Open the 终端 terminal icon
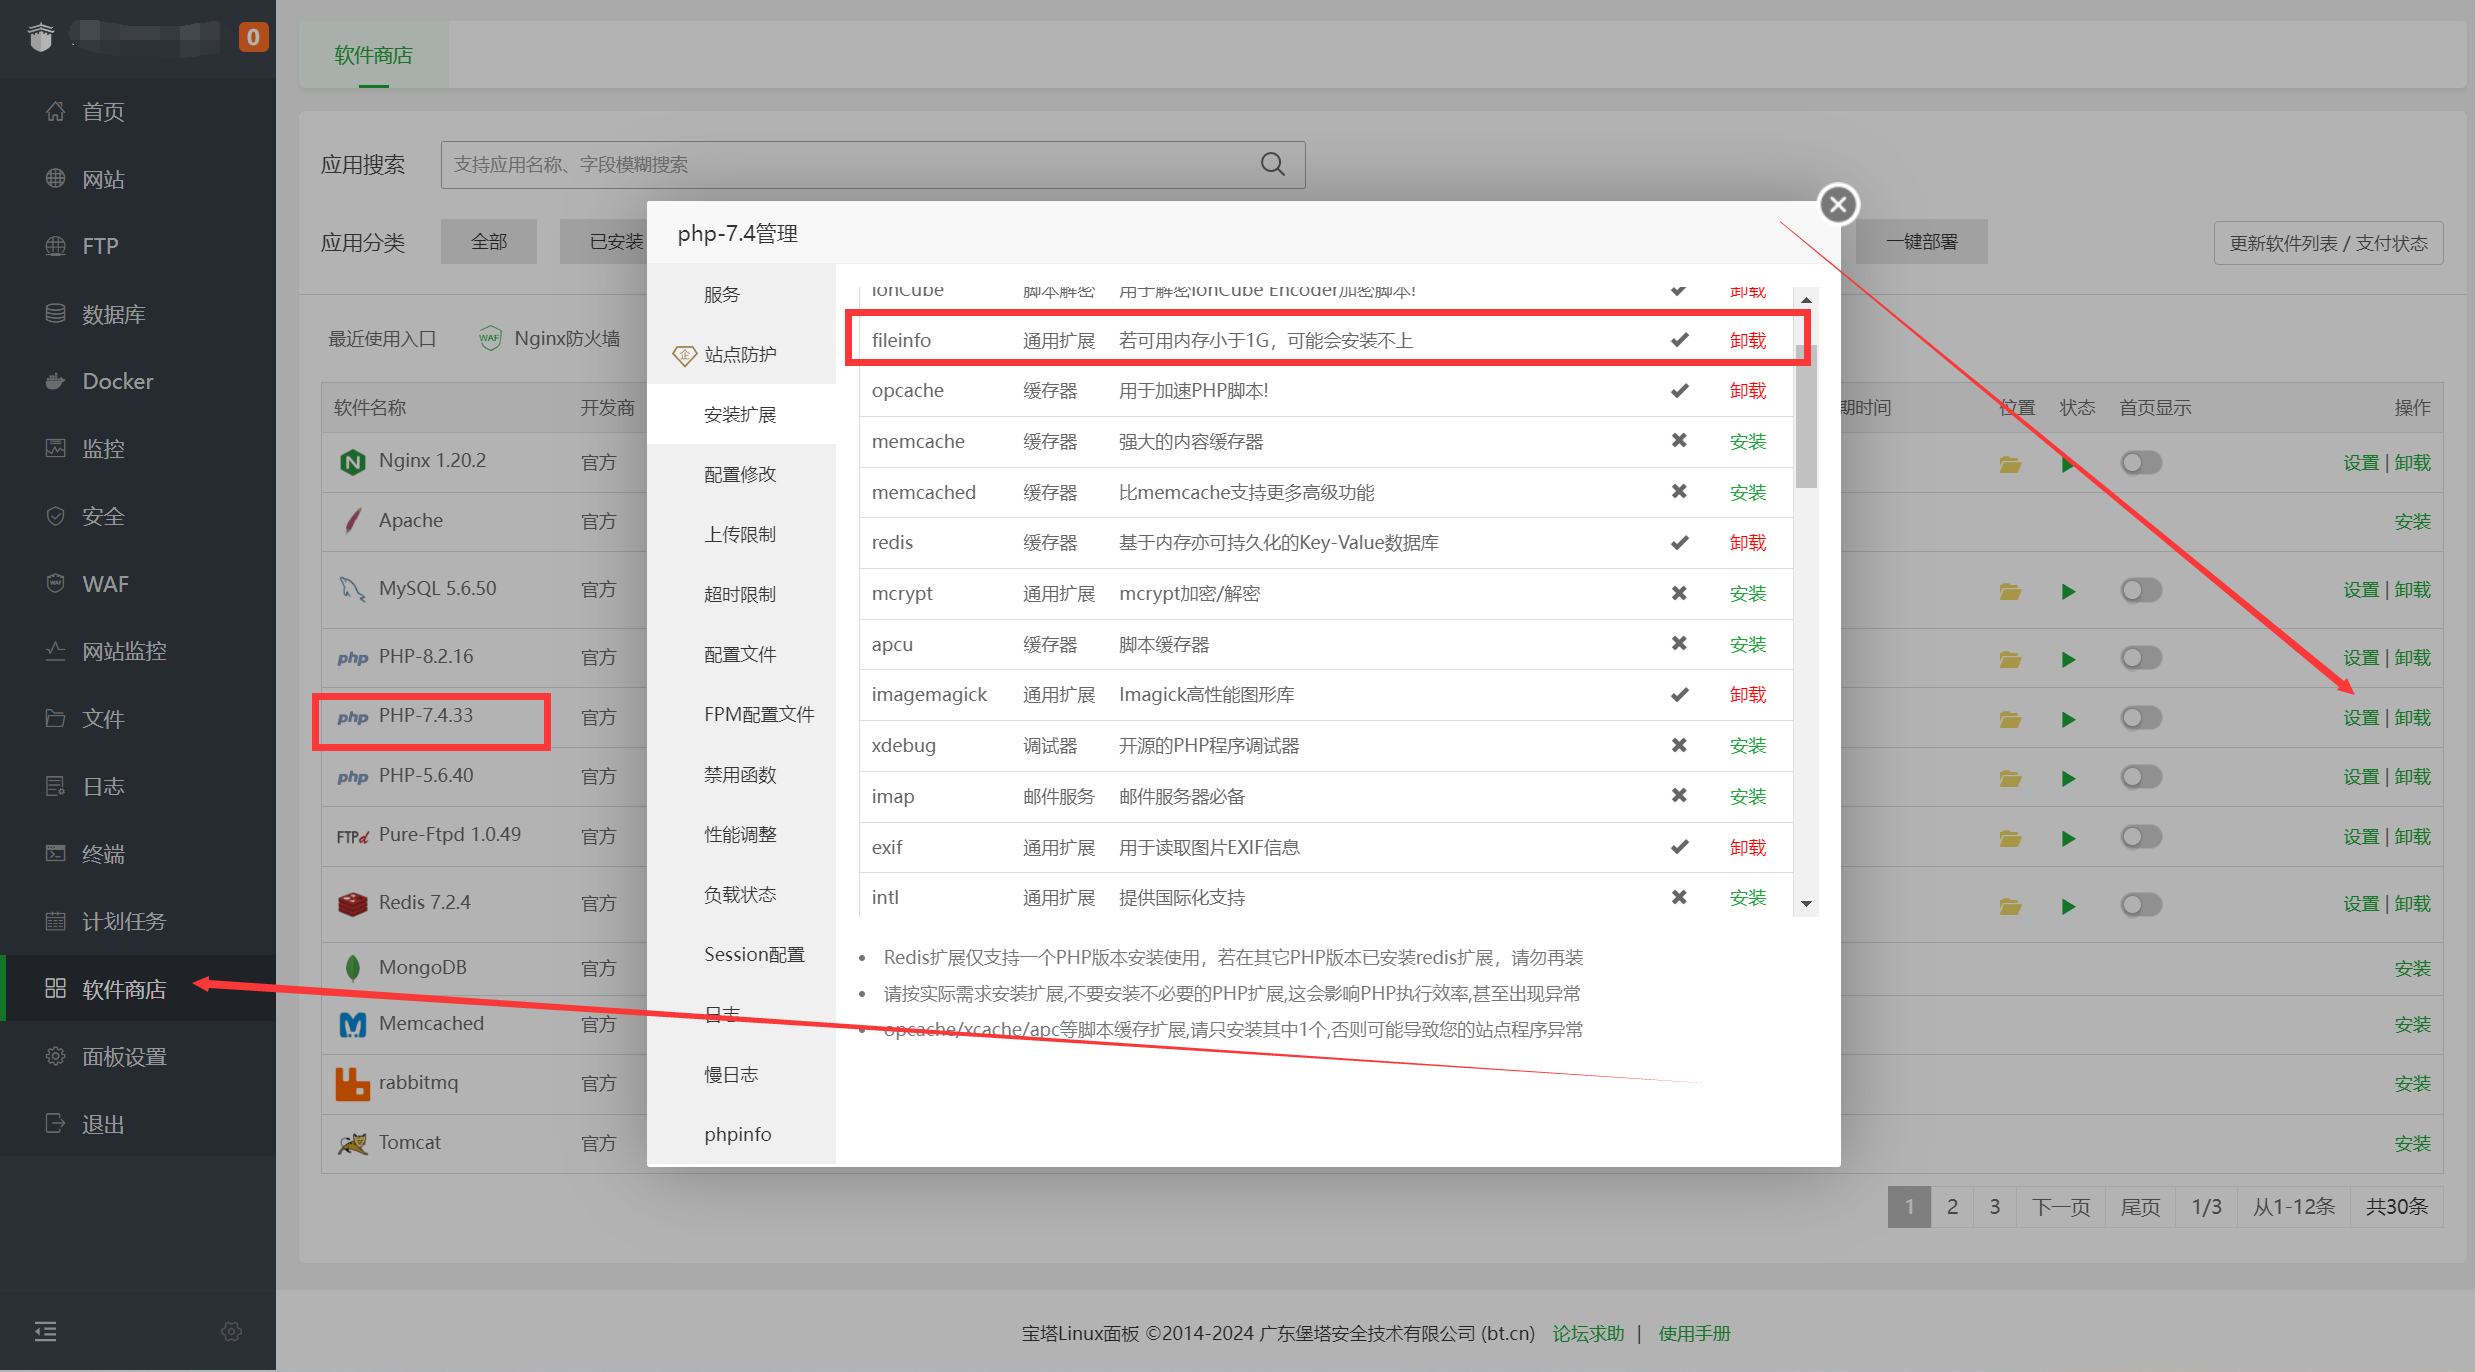 click(x=56, y=853)
